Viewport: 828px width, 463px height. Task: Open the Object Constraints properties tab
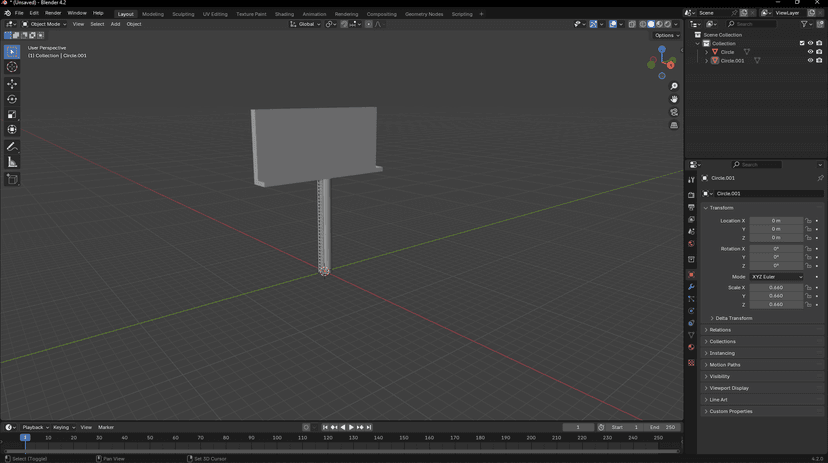691,323
